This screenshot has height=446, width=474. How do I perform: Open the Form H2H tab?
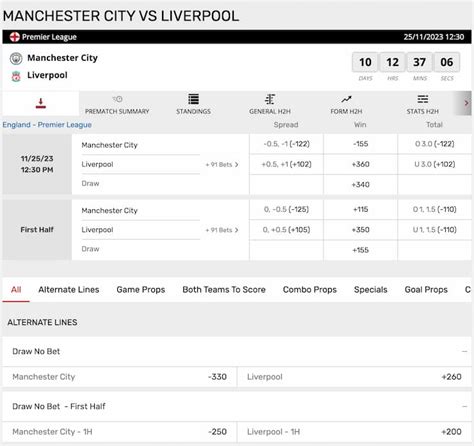point(346,105)
